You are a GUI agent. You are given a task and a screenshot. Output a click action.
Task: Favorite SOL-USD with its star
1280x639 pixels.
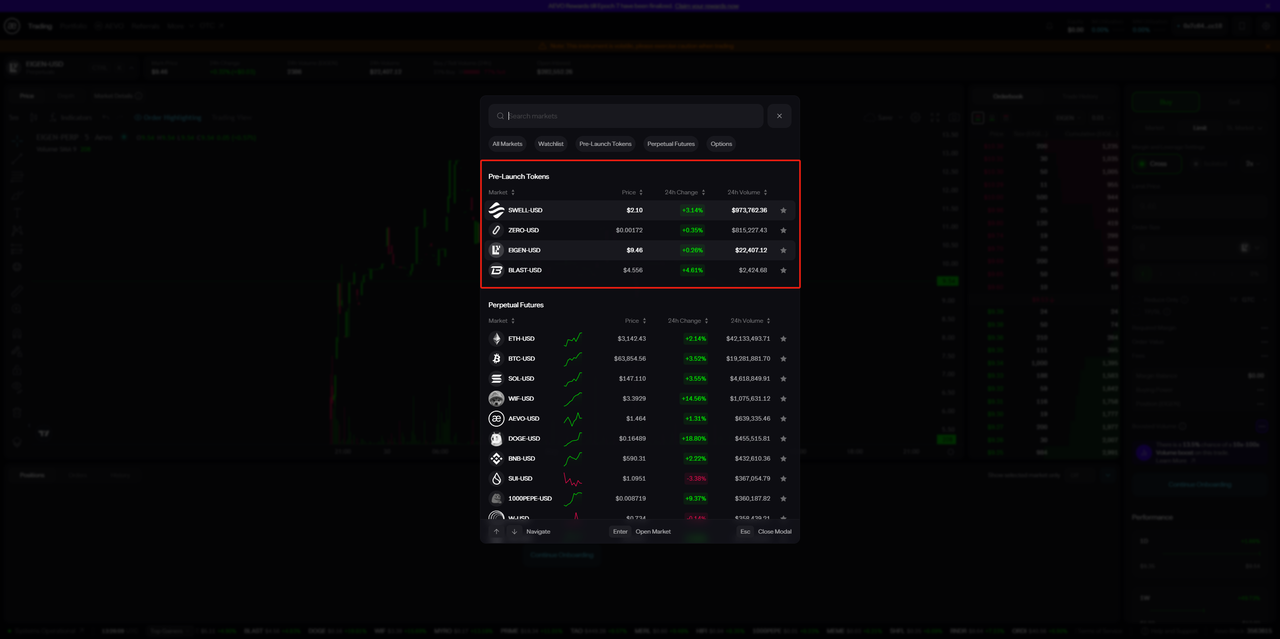783,379
